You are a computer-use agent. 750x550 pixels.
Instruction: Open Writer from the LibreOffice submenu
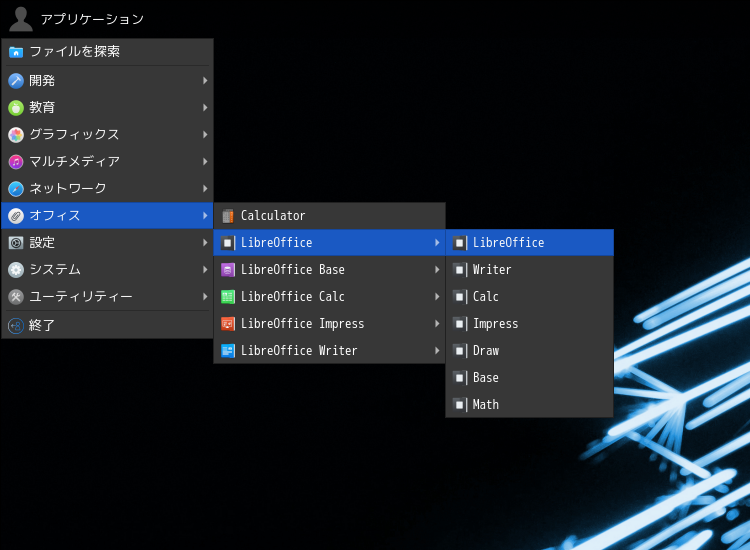(x=529, y=270)
